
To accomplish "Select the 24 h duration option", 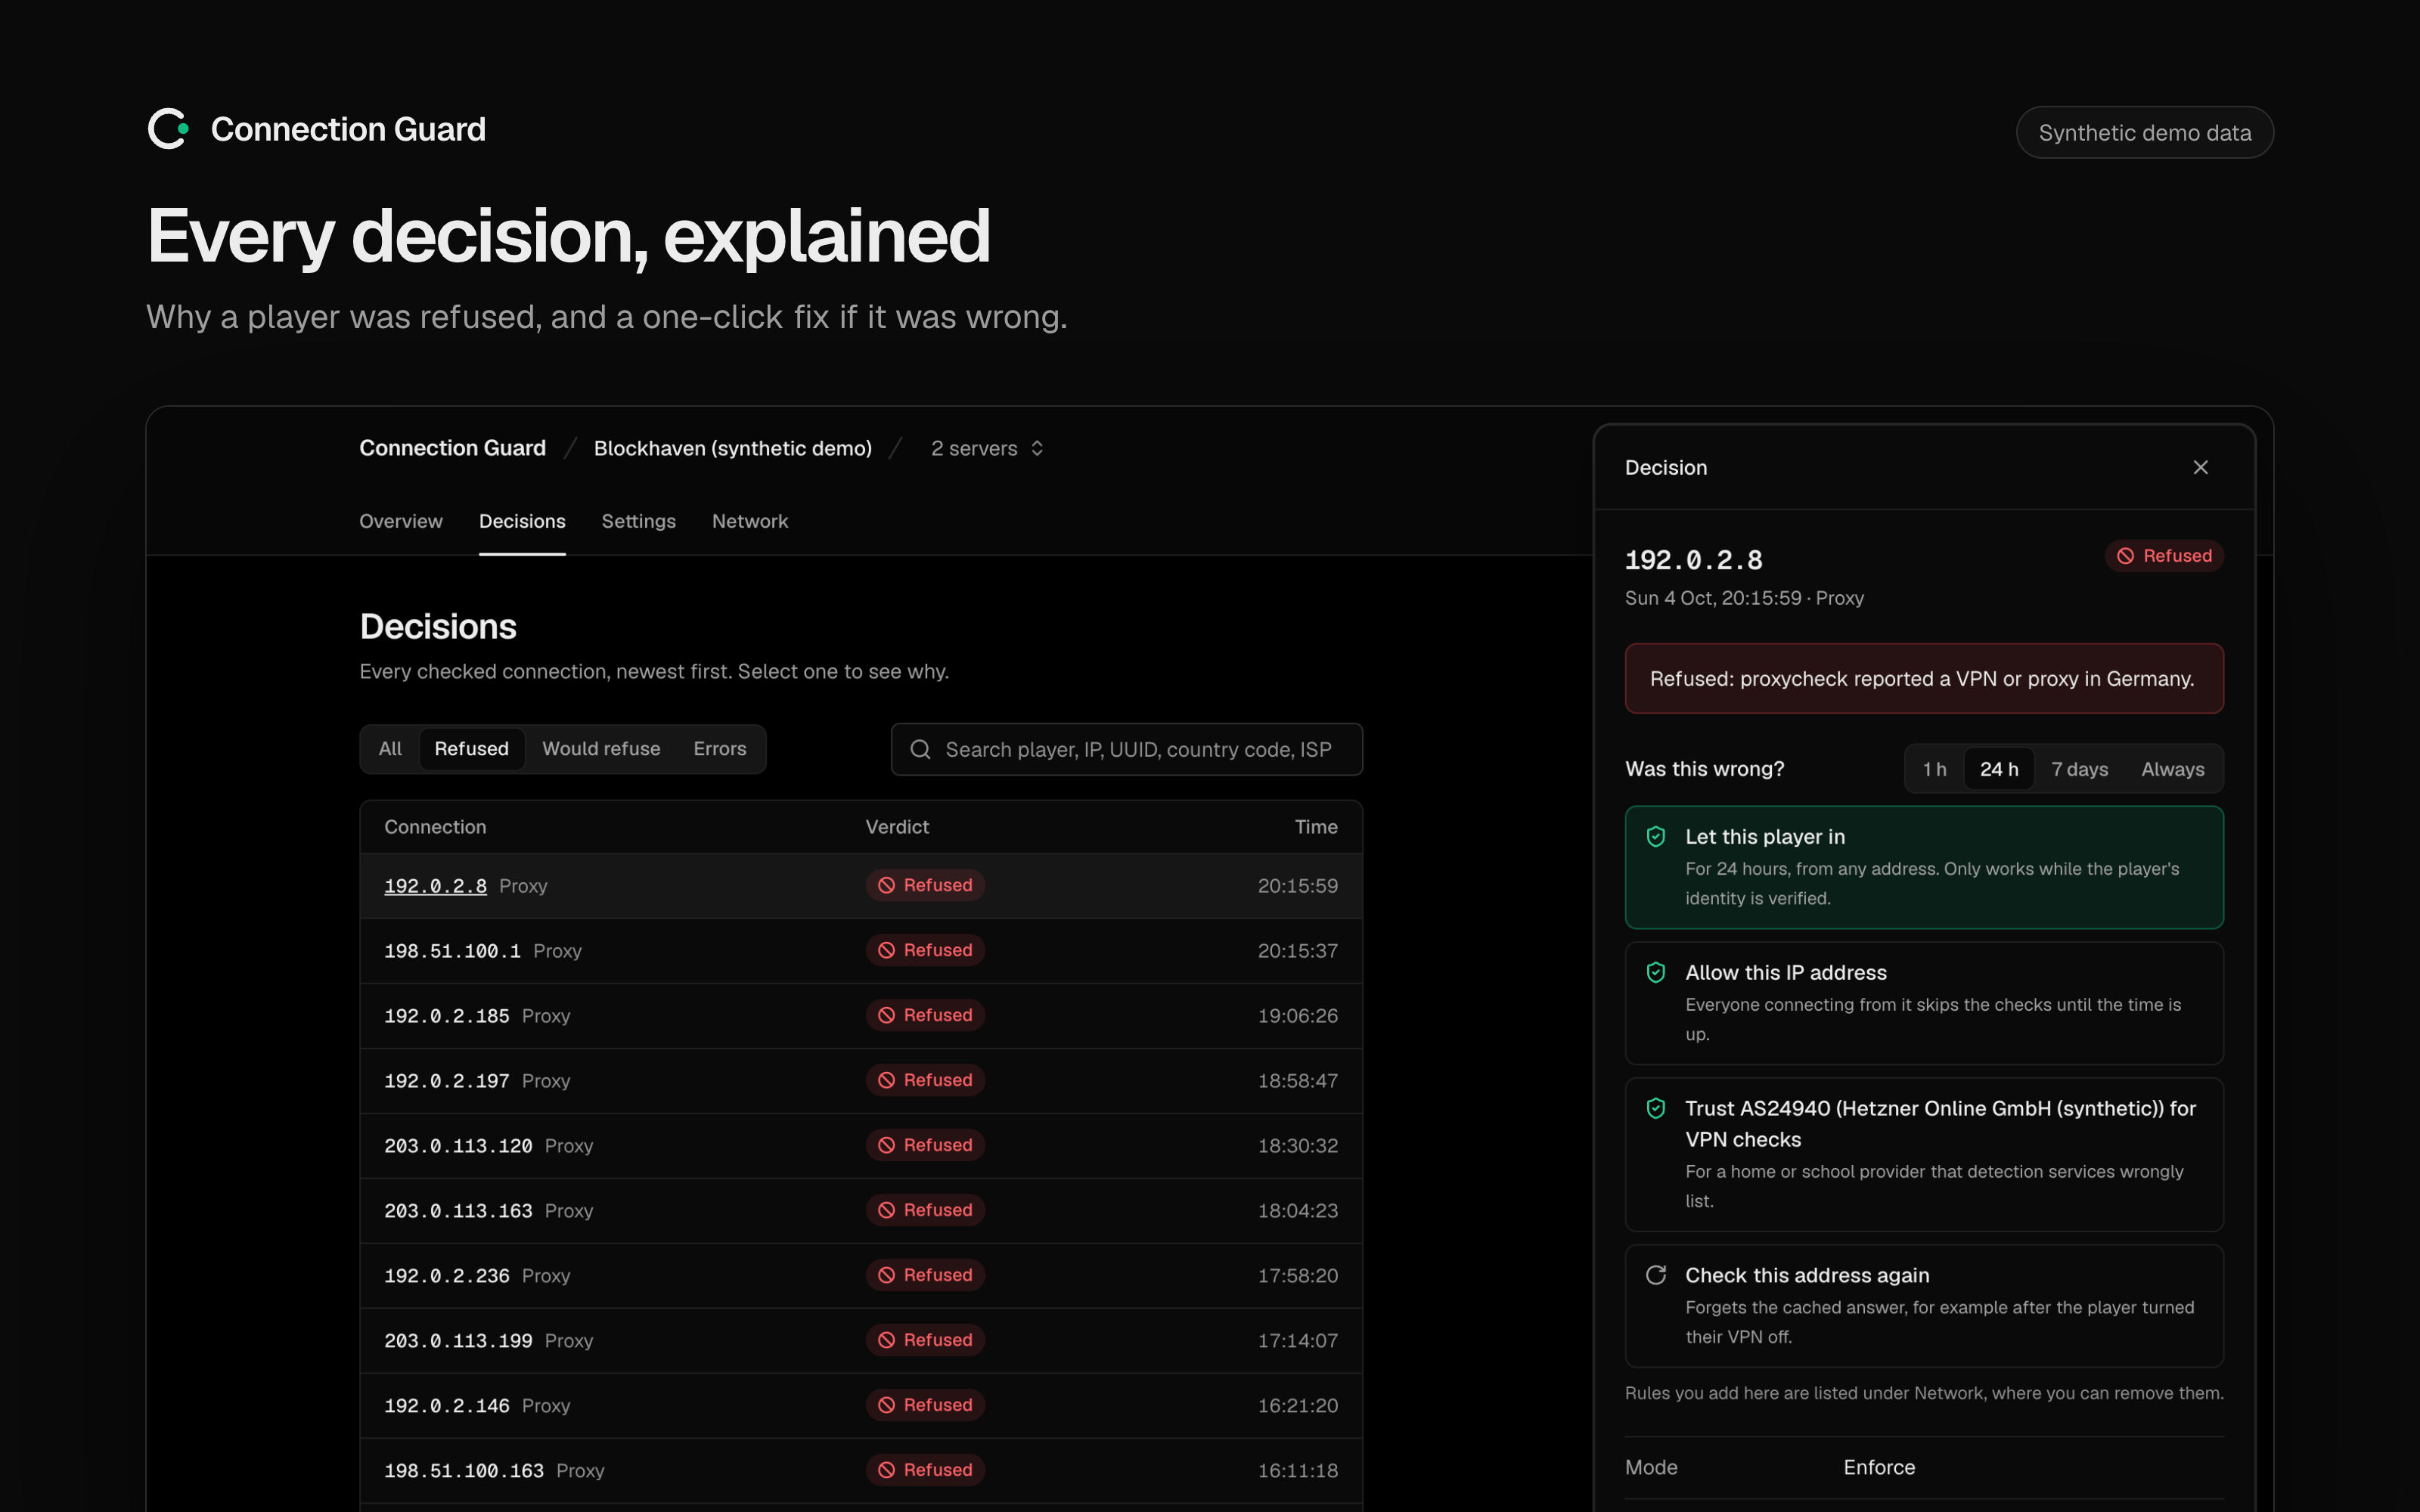I will tap(1999, 769).
